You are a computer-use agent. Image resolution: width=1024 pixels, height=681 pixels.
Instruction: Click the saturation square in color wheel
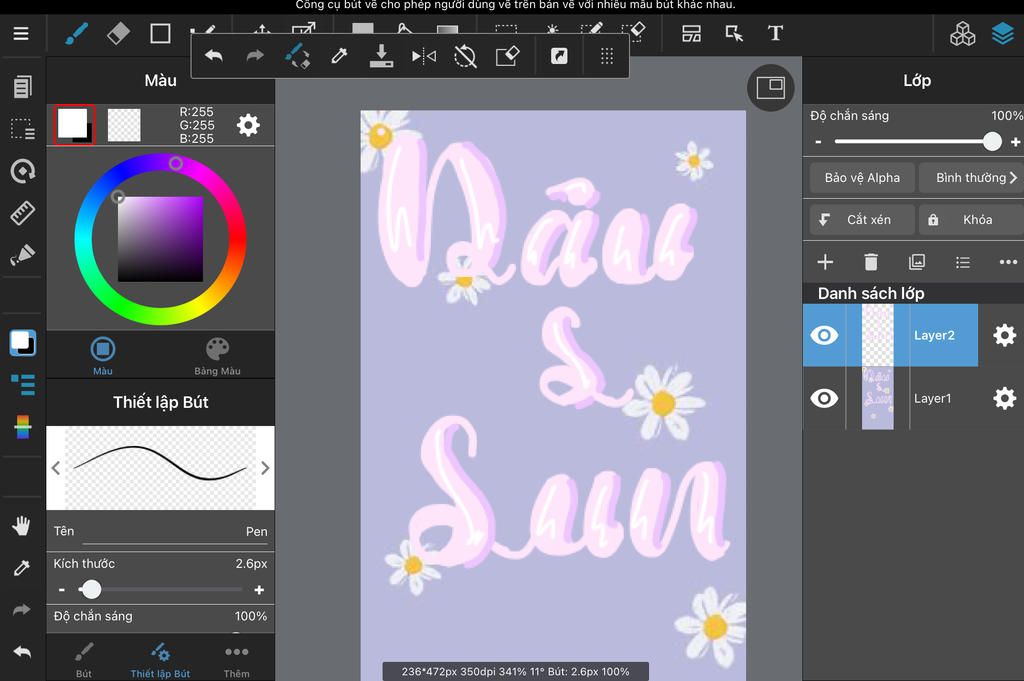tap(160, 239)
